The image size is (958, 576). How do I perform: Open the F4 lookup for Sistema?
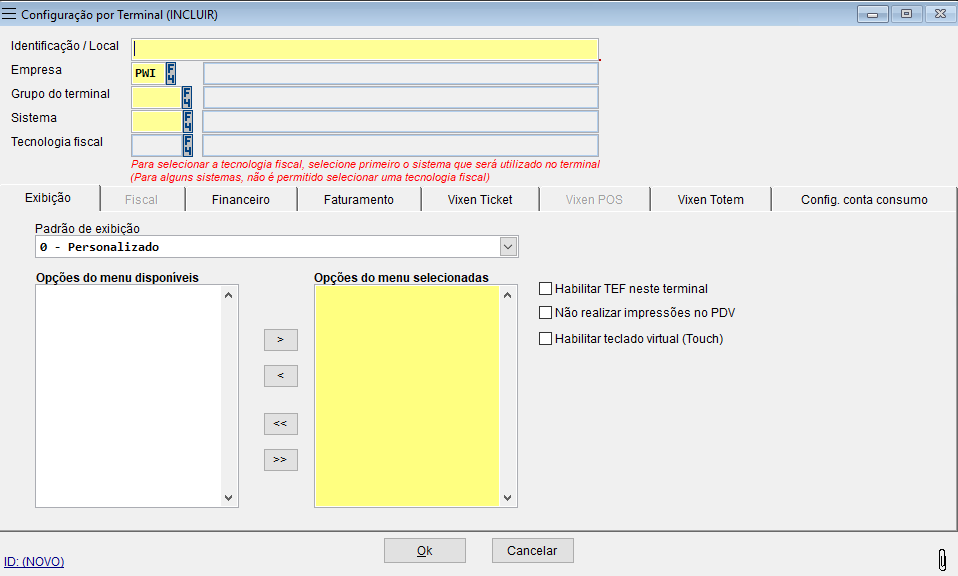click(x=186, y=120)
